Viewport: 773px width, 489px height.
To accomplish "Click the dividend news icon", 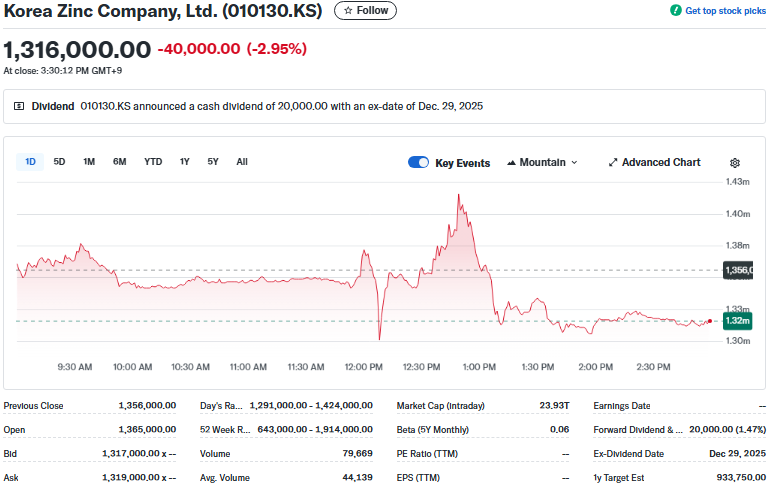I will coord(19,106).
